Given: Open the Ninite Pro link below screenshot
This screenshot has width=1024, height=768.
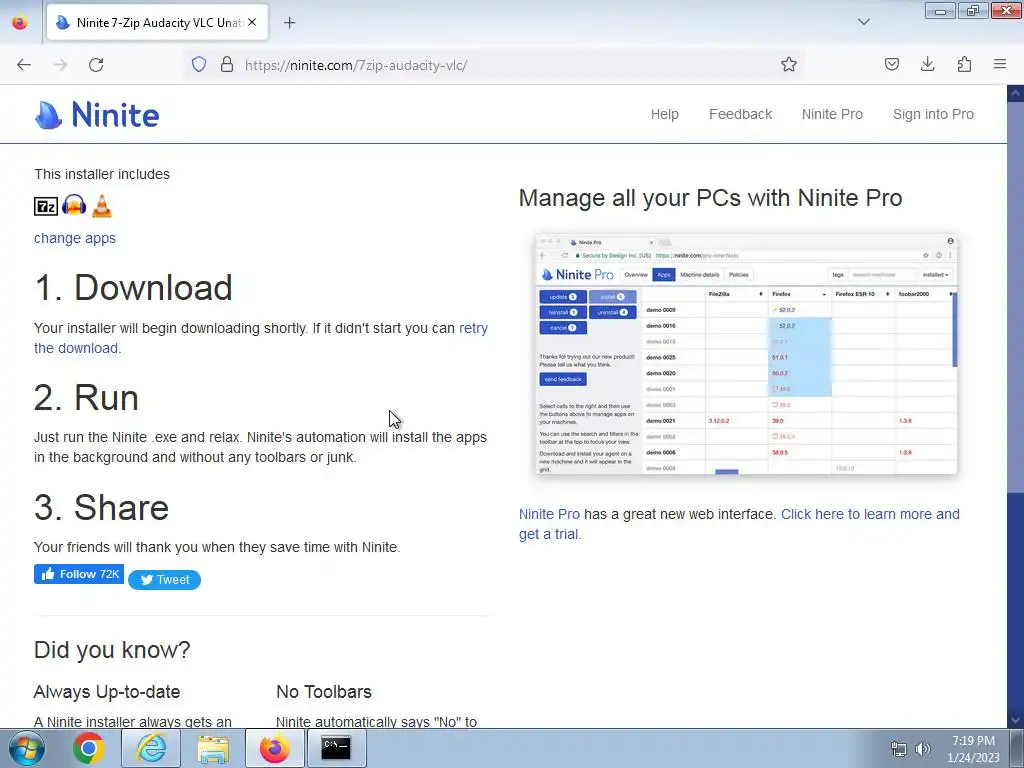Looking at the screenshot, I should pyautogui.click(x=549, y=514).
